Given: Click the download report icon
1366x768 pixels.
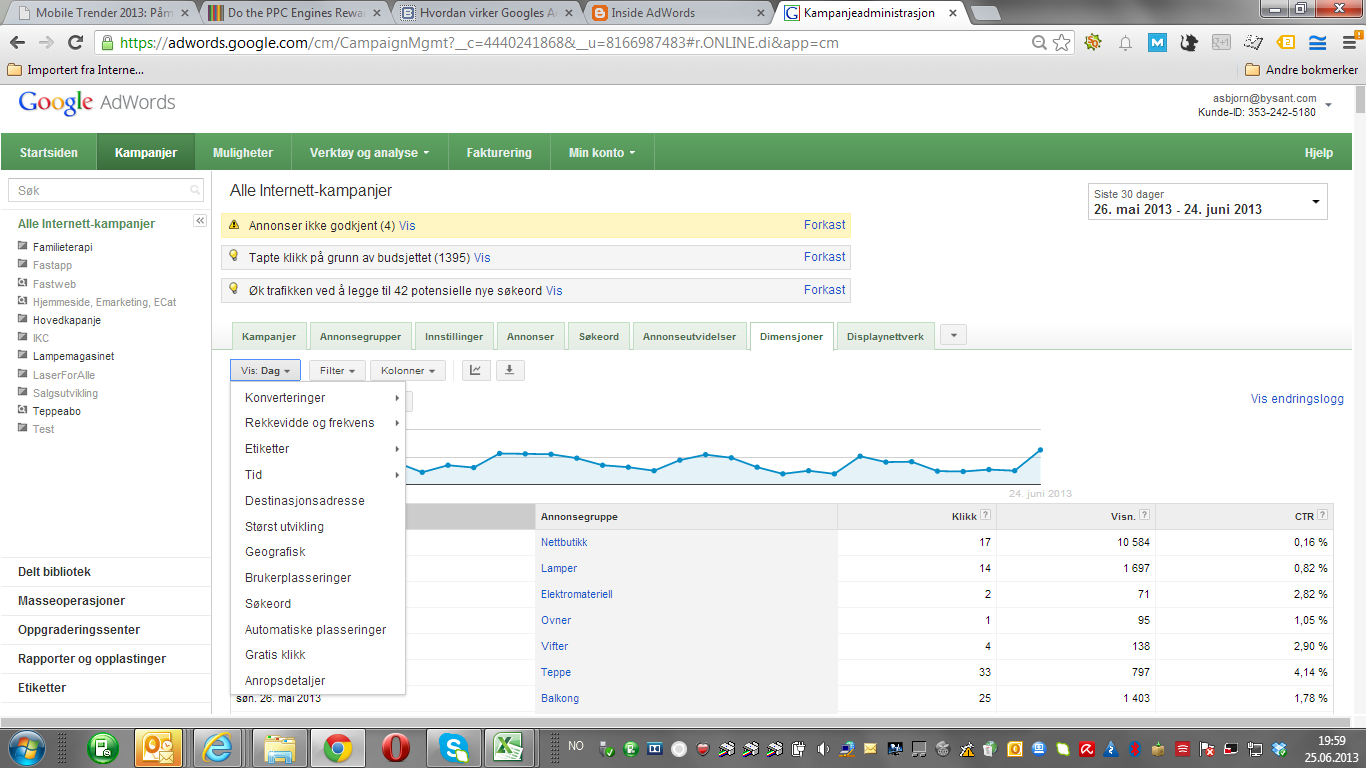Looking at the screenshot, I should pos(510,370).
